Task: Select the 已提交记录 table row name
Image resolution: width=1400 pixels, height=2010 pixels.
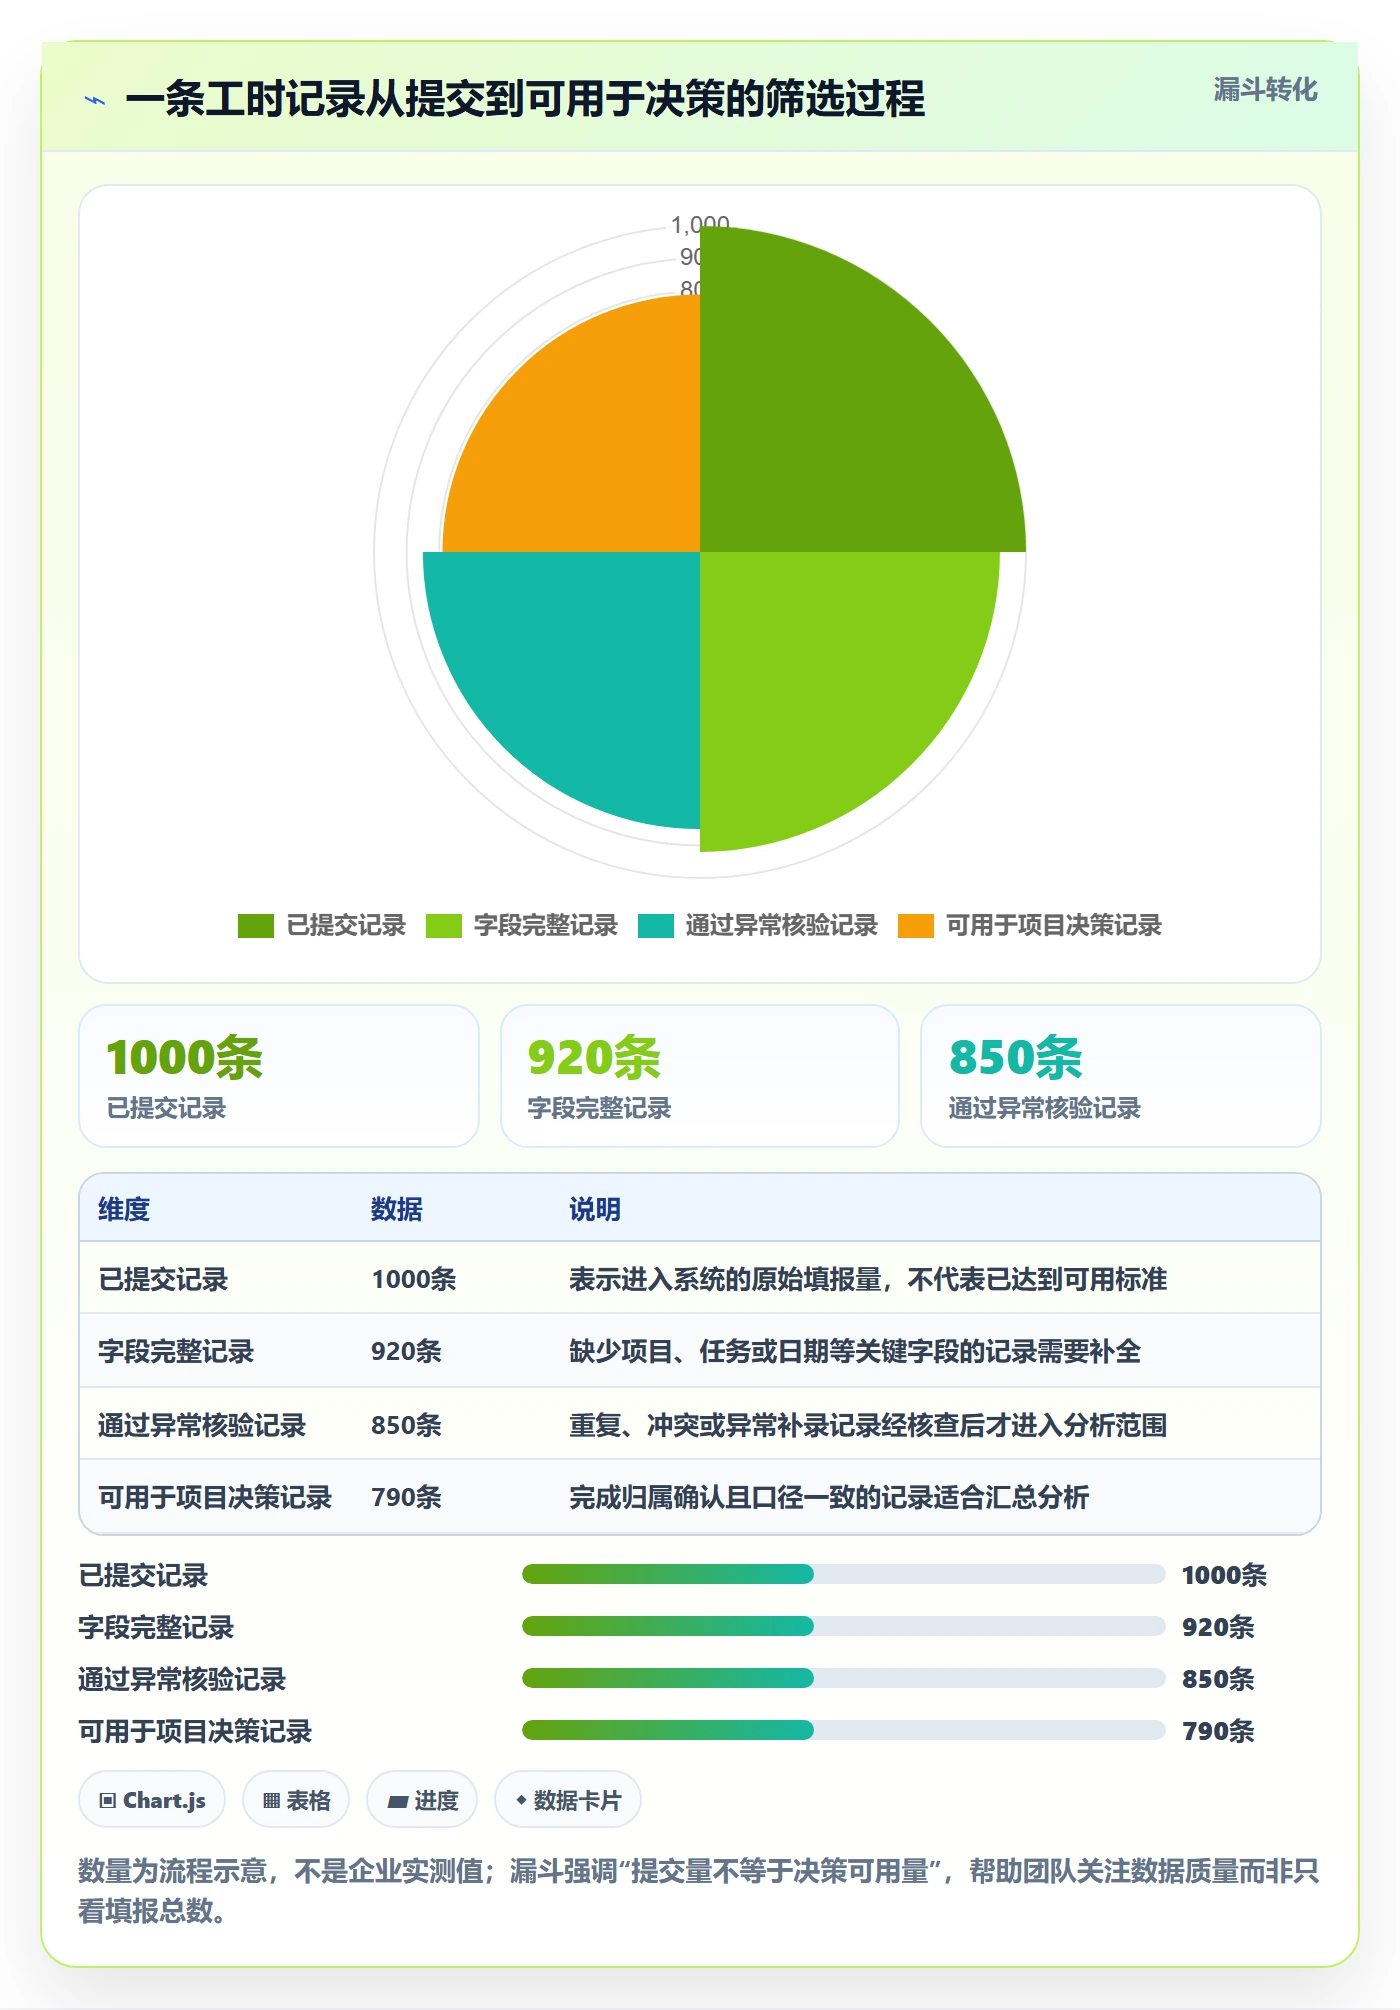Action: click(x=163, y=1279)
